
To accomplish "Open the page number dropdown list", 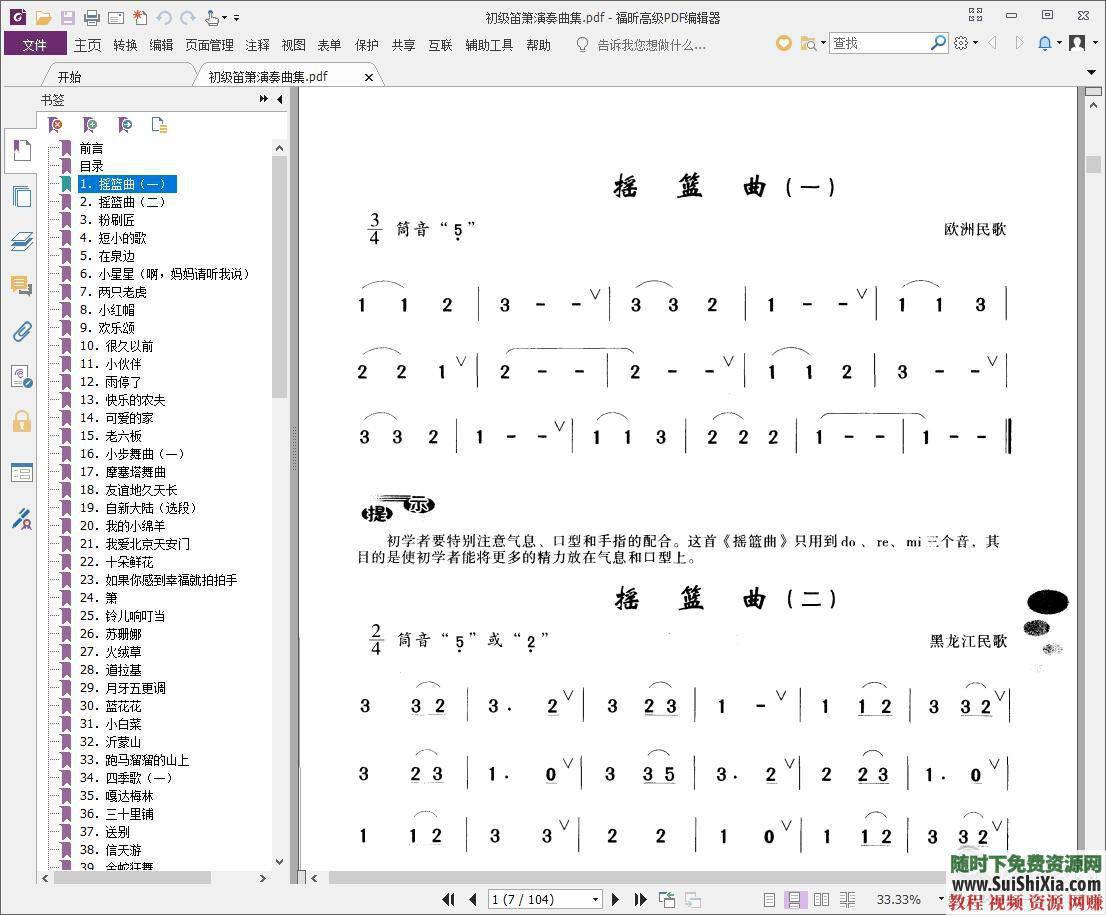I will tap(595, 897).
